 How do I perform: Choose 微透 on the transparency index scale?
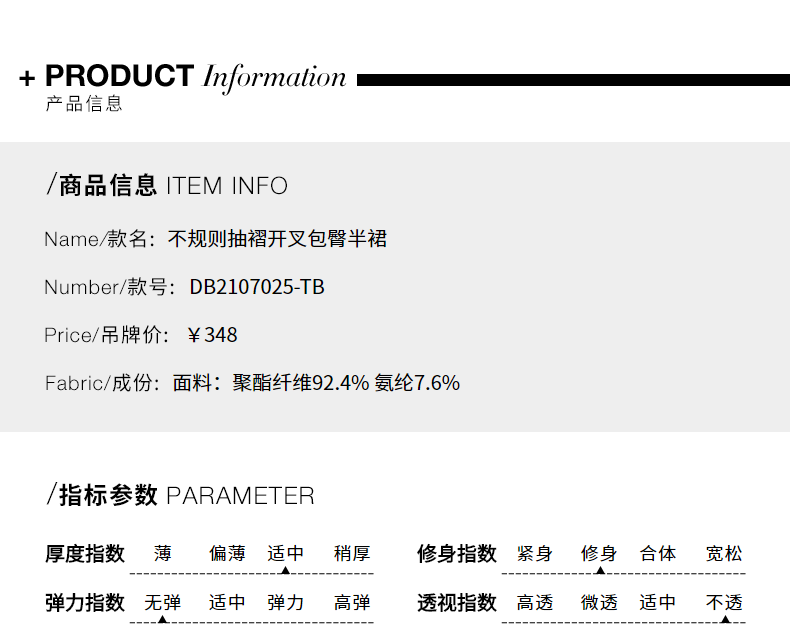[599, 602]
